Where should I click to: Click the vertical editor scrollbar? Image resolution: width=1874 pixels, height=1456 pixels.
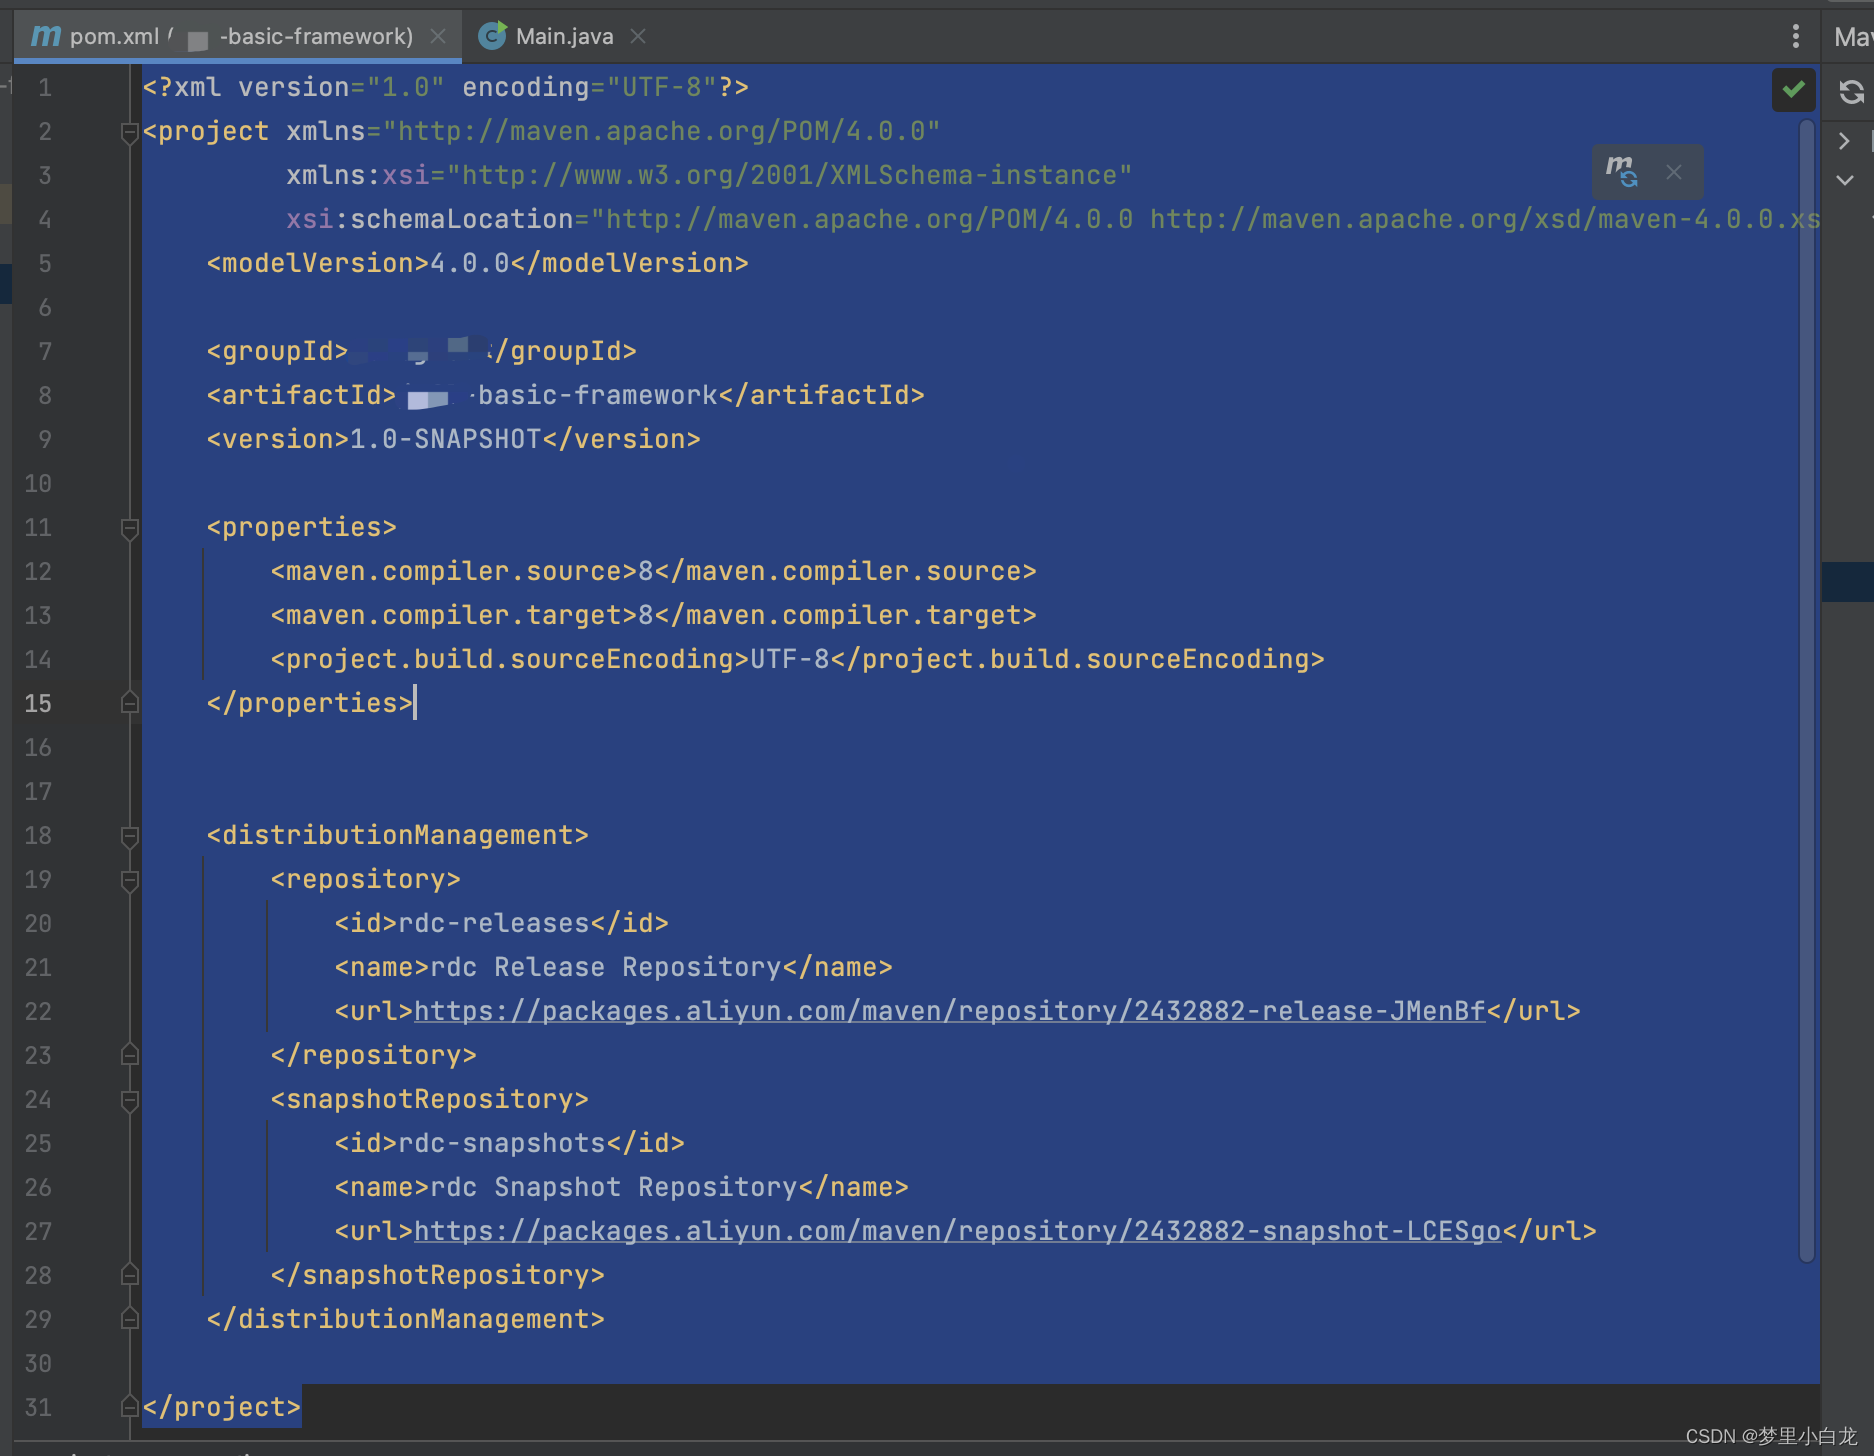[1806, 690]
